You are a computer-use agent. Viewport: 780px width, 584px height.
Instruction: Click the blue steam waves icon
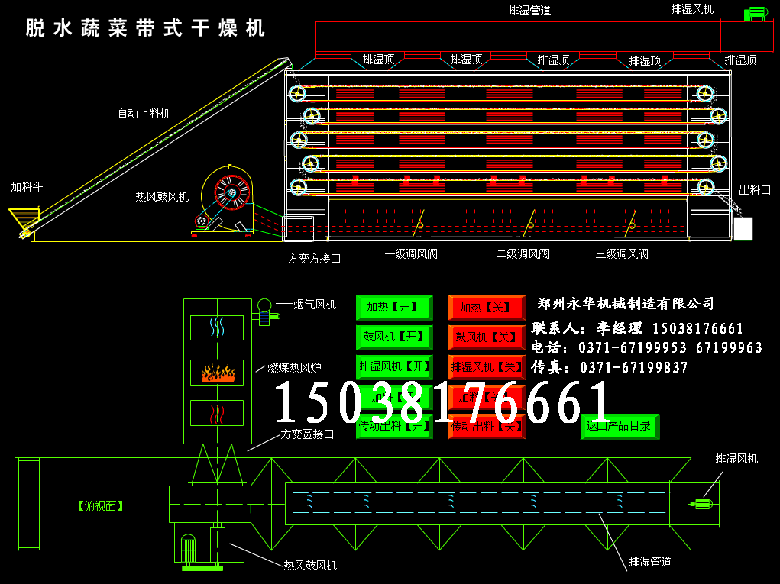pos(216,326)
